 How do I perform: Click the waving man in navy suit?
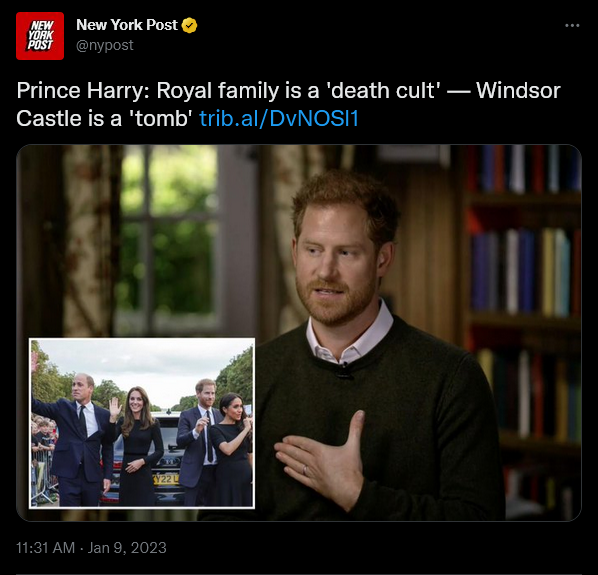pos(80,438)
